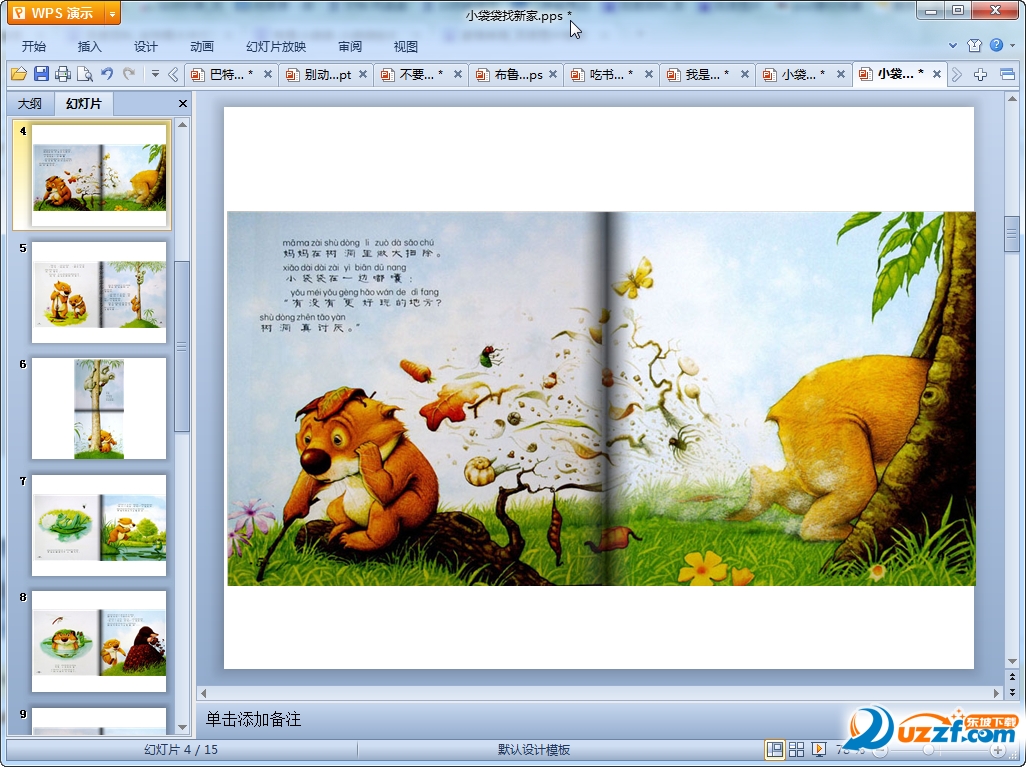Click thumbnail pane scroll down arrow
The width and height of the screenshot is (1026, 767).
pos(183,727)
